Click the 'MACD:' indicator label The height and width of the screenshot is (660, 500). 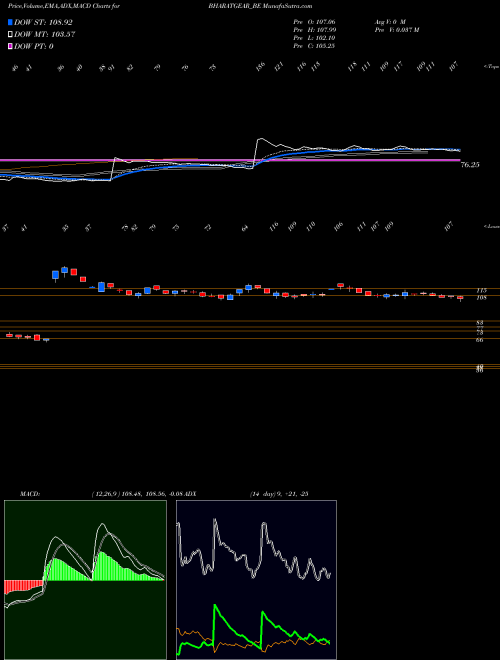pyautogui.click(x=30, y=493)
